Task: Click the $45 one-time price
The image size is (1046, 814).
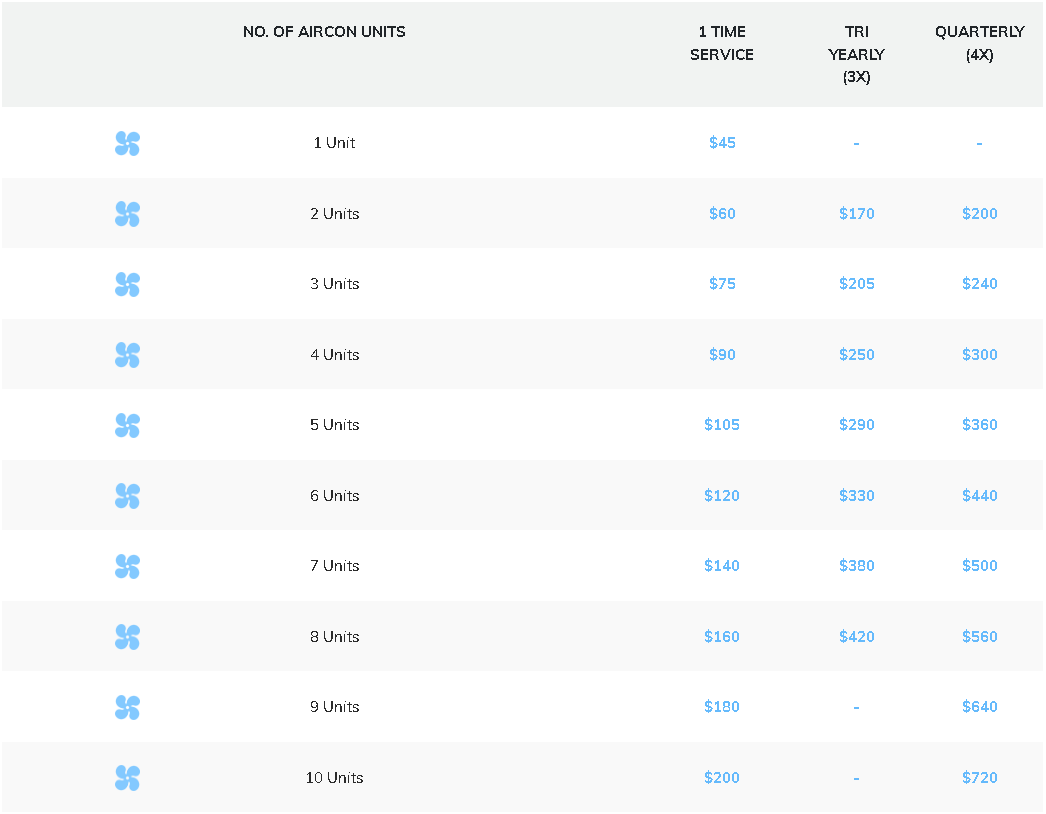Action: tap(722, 143)
